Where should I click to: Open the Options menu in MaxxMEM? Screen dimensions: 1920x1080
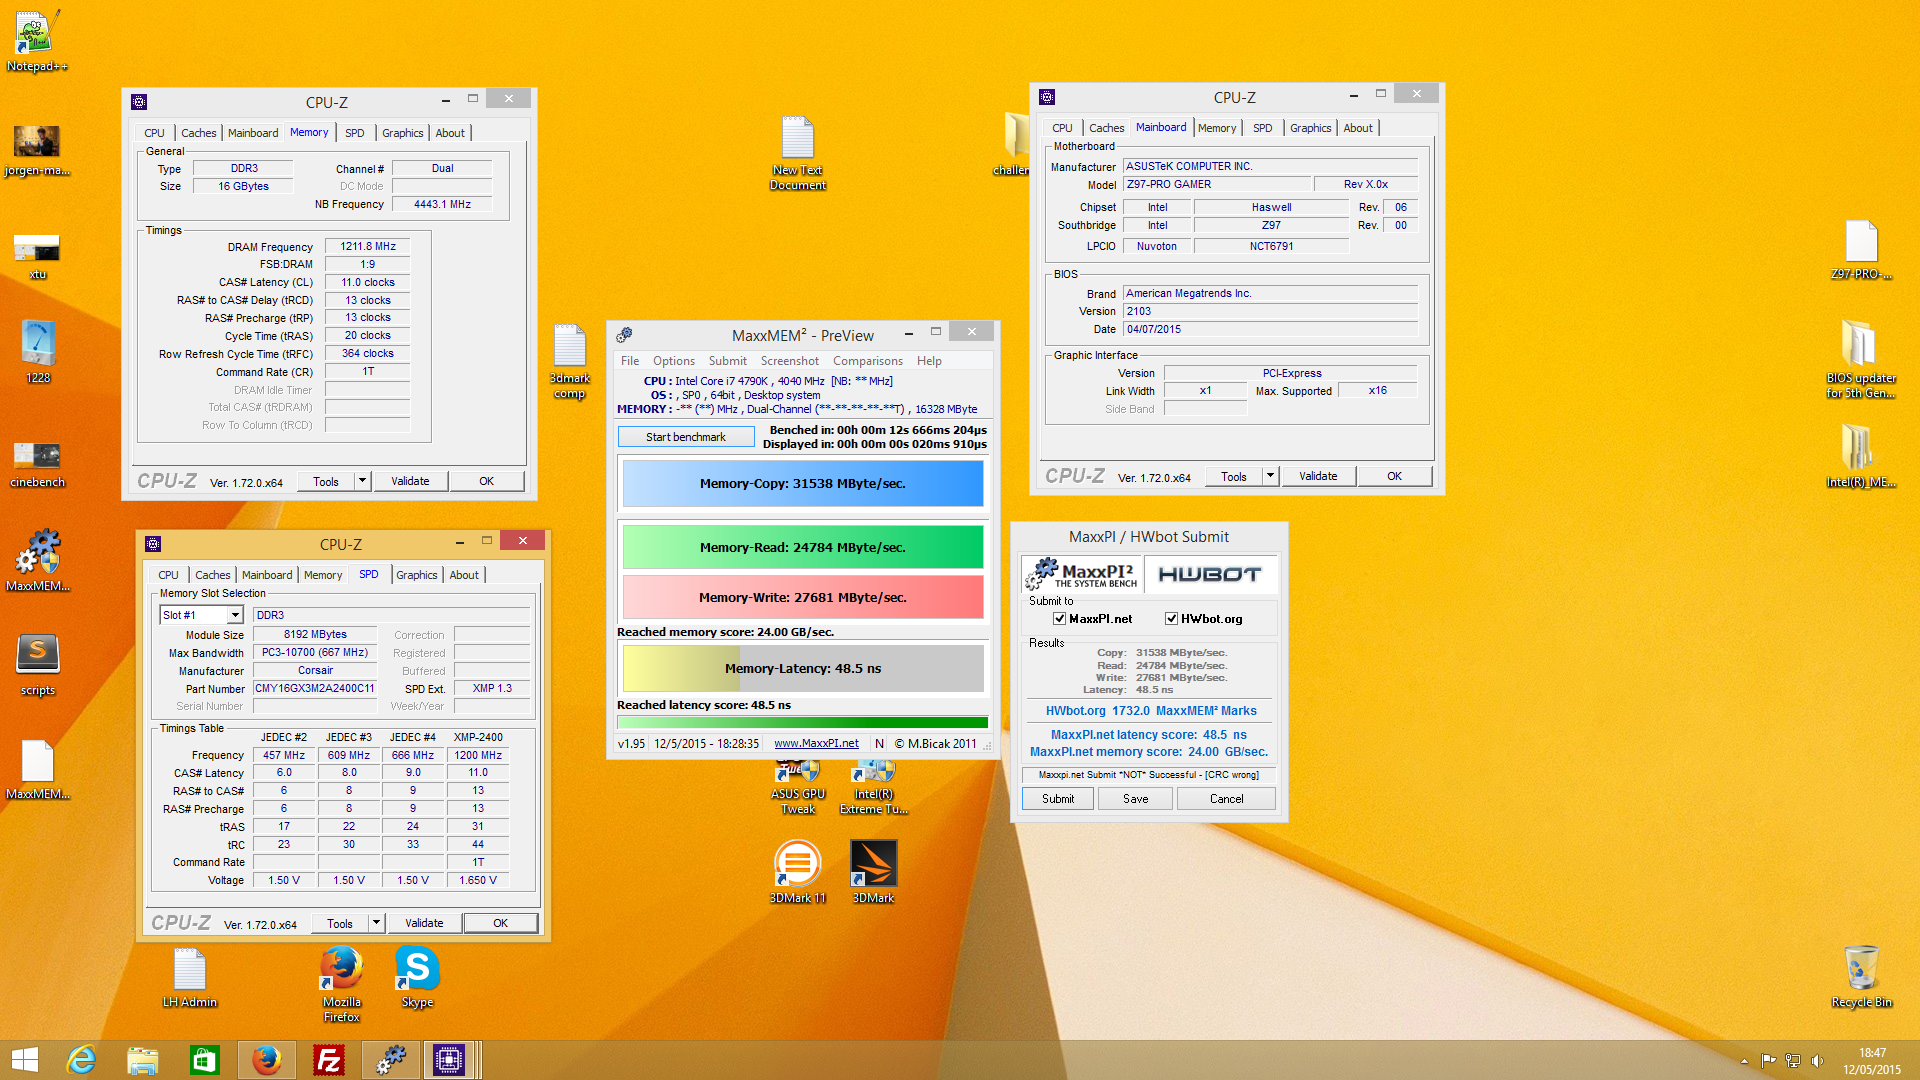pyautogui.click(x=674, y=361)
